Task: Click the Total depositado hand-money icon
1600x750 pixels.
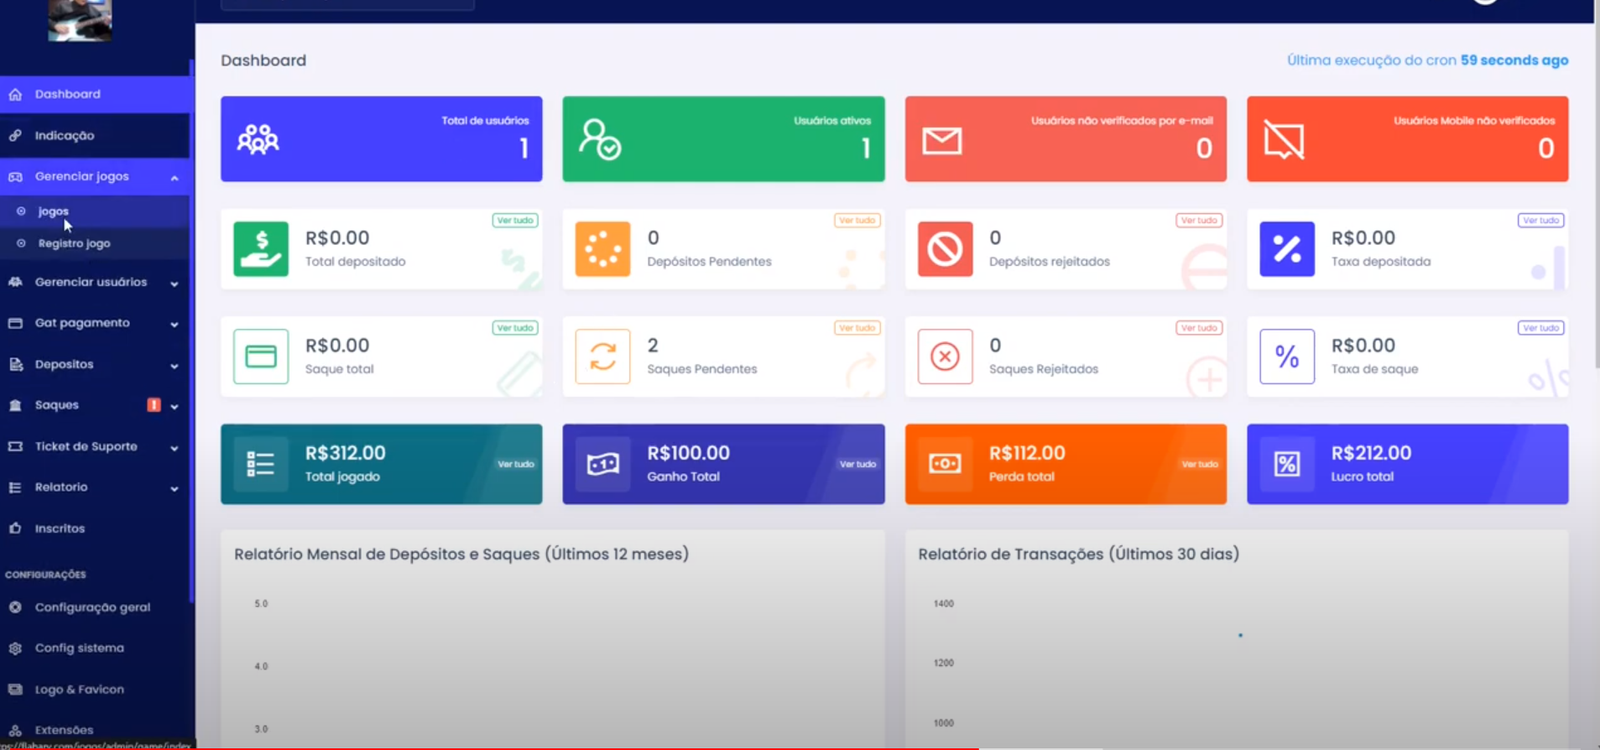Action: pos(261,249)
